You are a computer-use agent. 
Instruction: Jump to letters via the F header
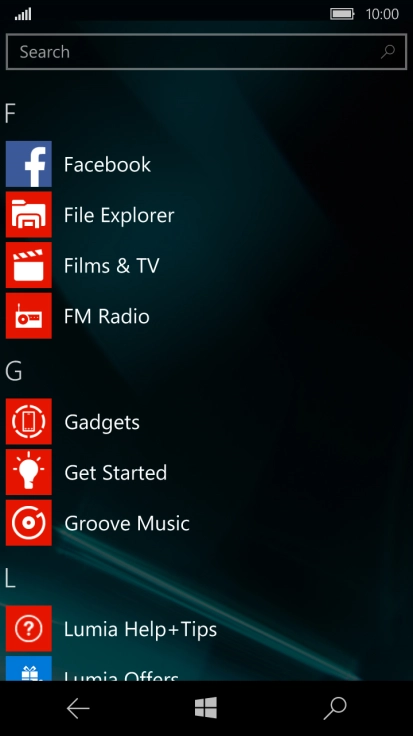10,113
